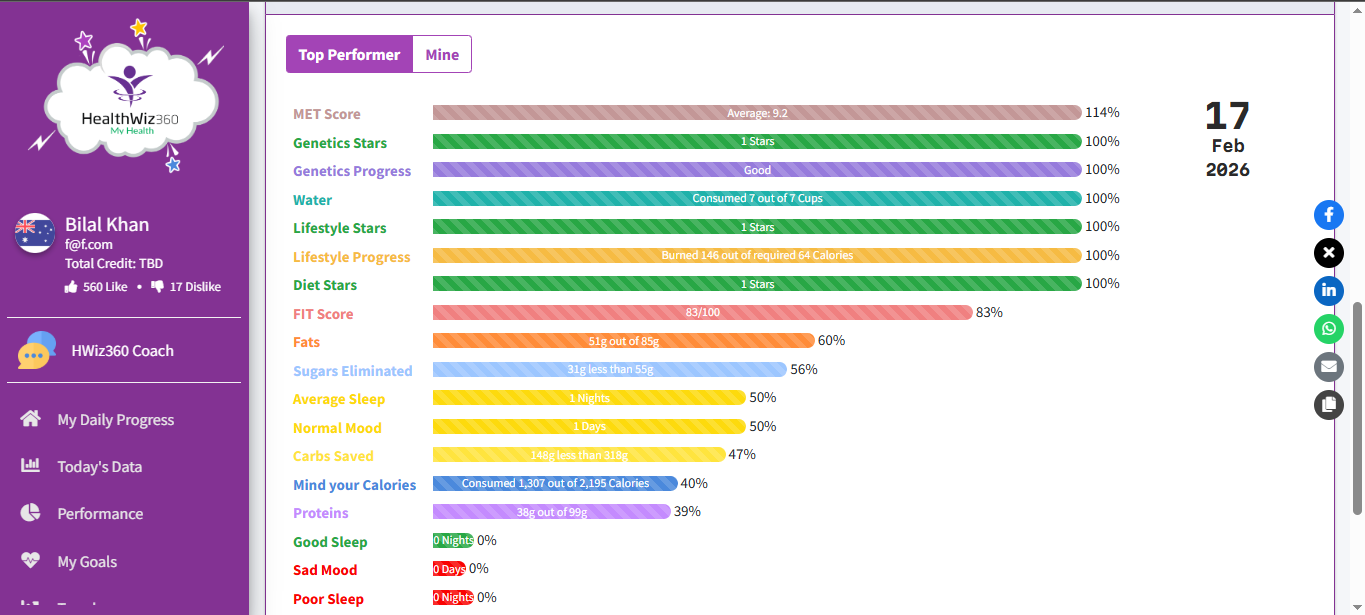Click the Mind your Calories progress bar

[555, 483]
